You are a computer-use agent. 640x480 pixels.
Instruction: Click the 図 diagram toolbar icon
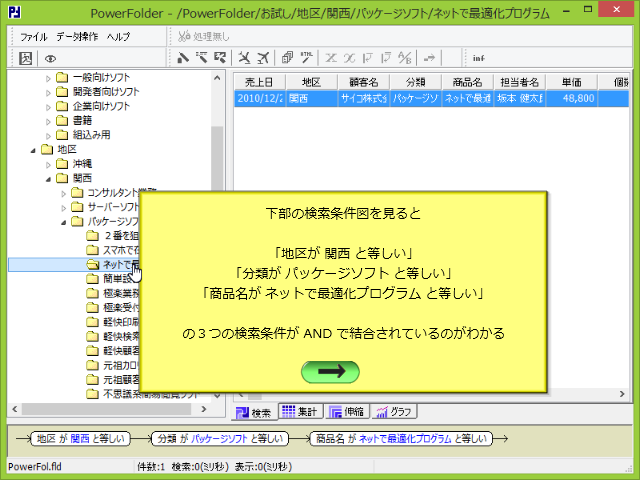click(x=25, y=58)
